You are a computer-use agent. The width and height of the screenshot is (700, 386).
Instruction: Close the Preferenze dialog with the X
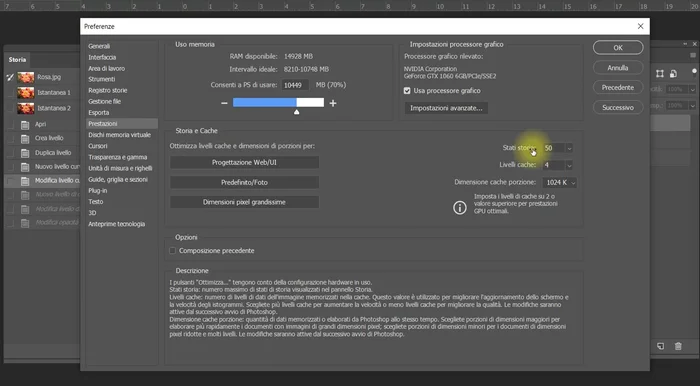click(x=641, y=26)
